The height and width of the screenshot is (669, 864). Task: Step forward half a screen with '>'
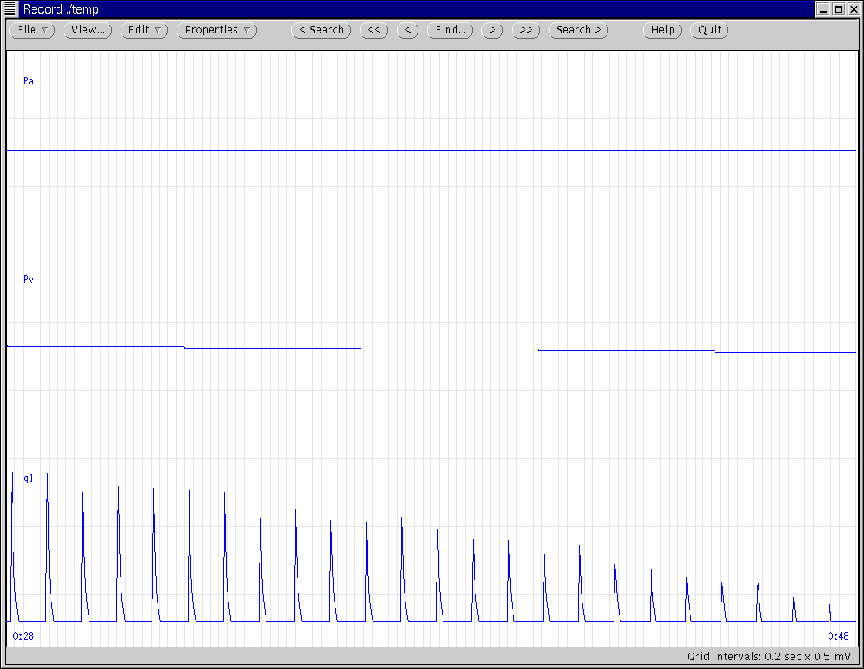point(492,30)
